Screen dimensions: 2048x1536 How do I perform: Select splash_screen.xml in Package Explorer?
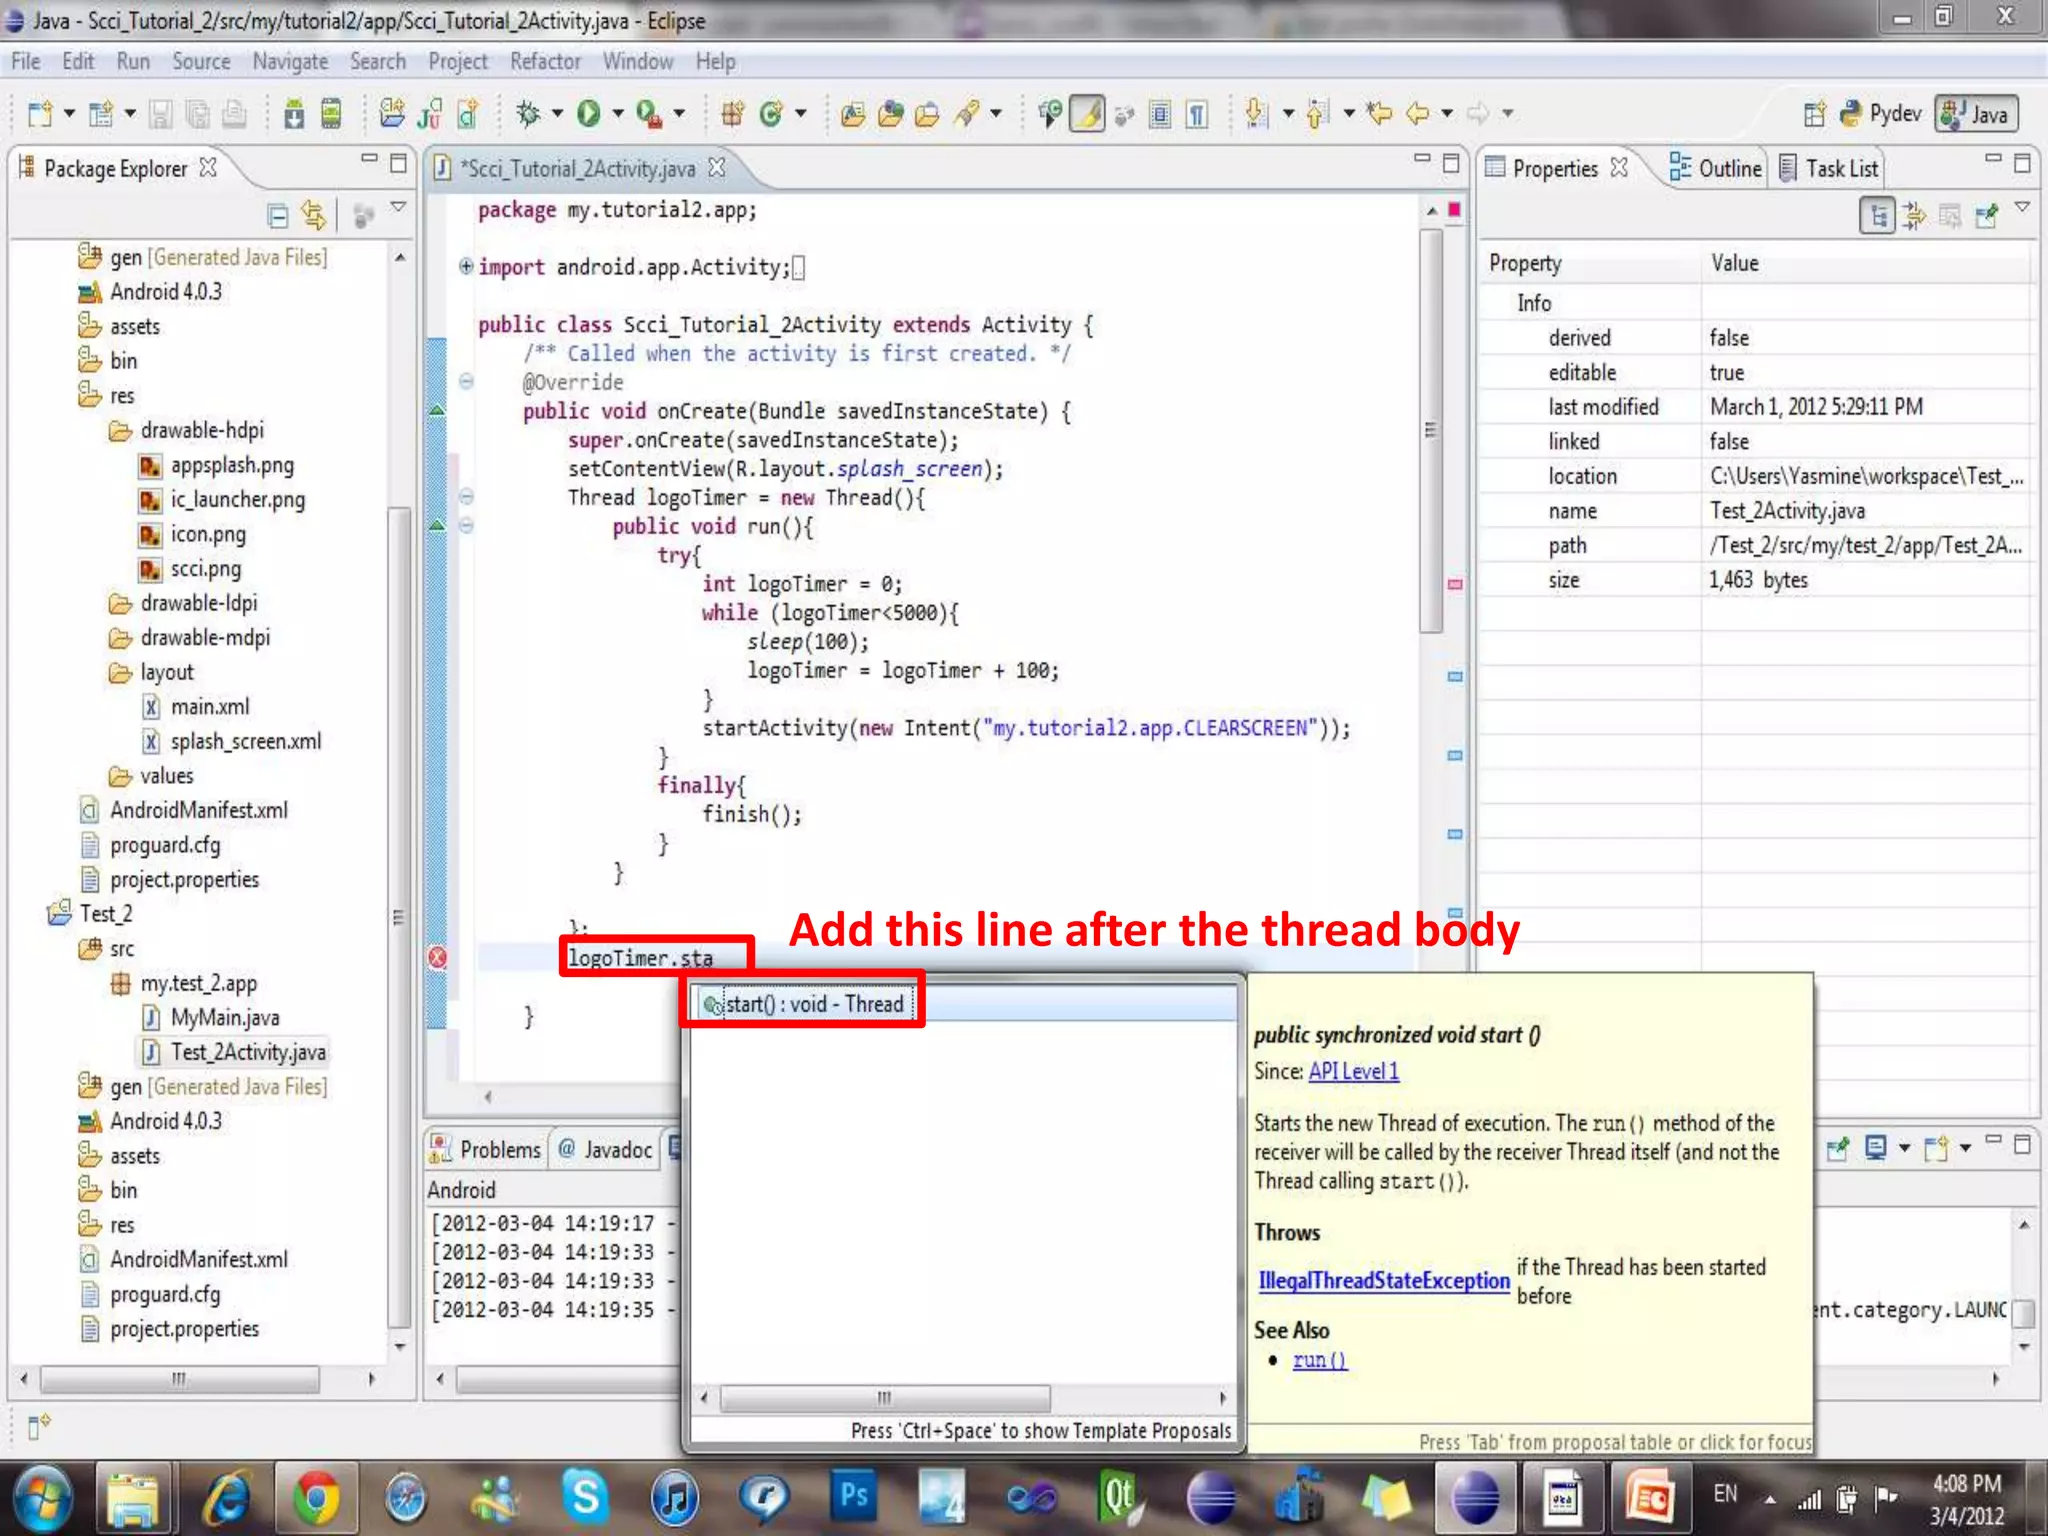point(231,741)
